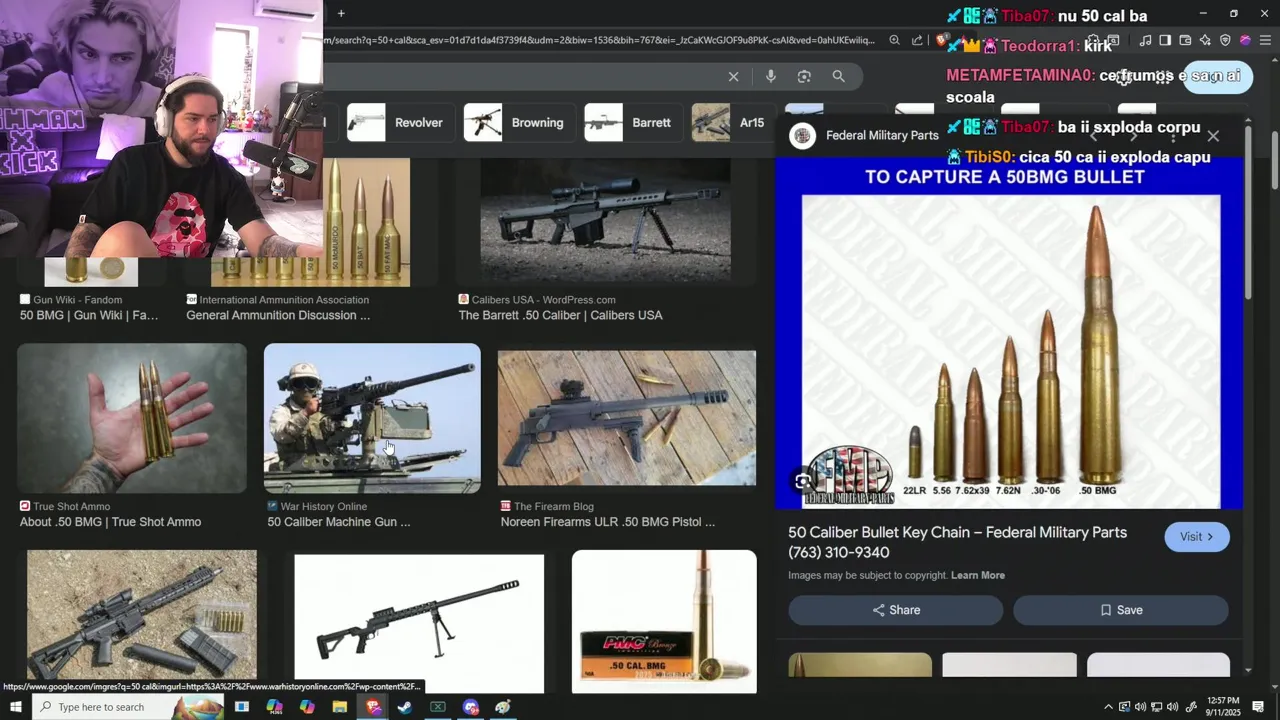Open Brave VPN shield icon
This screenshot has height=720, width=1280.
click(1225, 40)
